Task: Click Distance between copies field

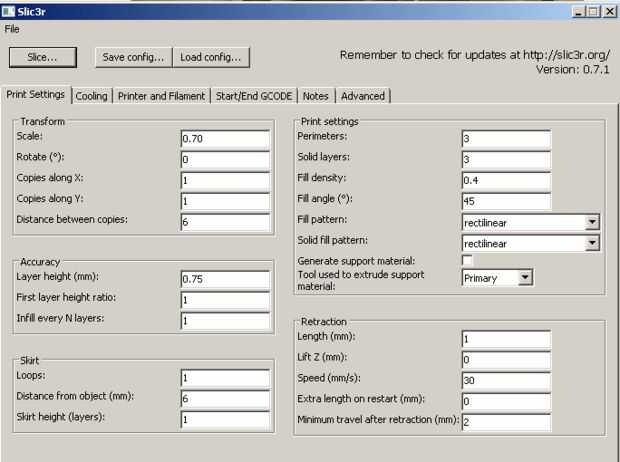Action: (225, 222)
